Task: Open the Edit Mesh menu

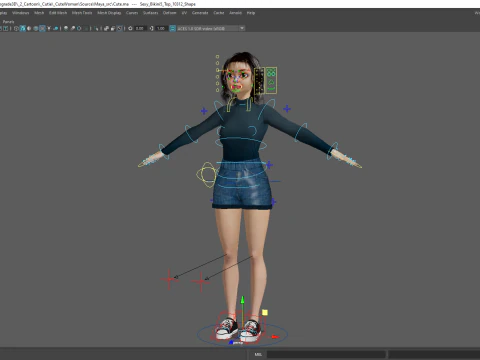Action: tap(58, 13)
